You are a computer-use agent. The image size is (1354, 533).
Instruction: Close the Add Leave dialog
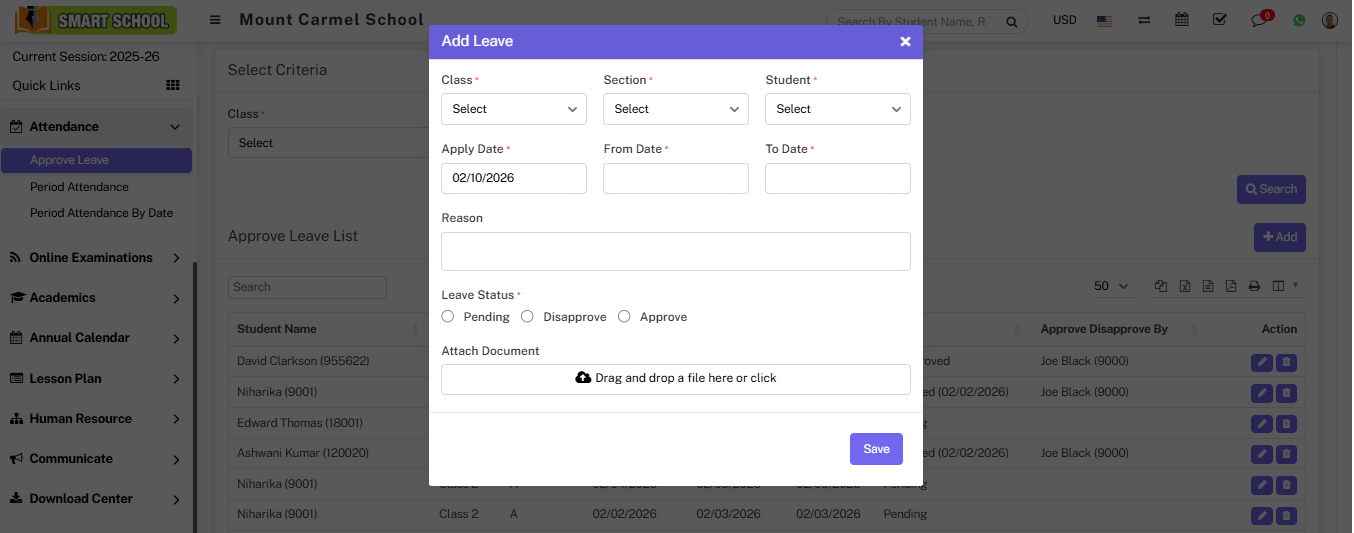[905, 42]
